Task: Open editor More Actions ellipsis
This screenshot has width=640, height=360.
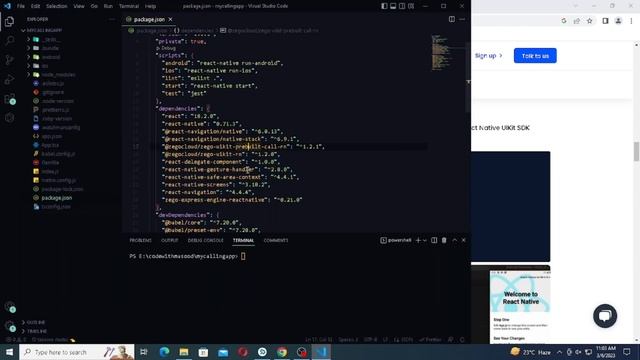Action: [462, 19]
